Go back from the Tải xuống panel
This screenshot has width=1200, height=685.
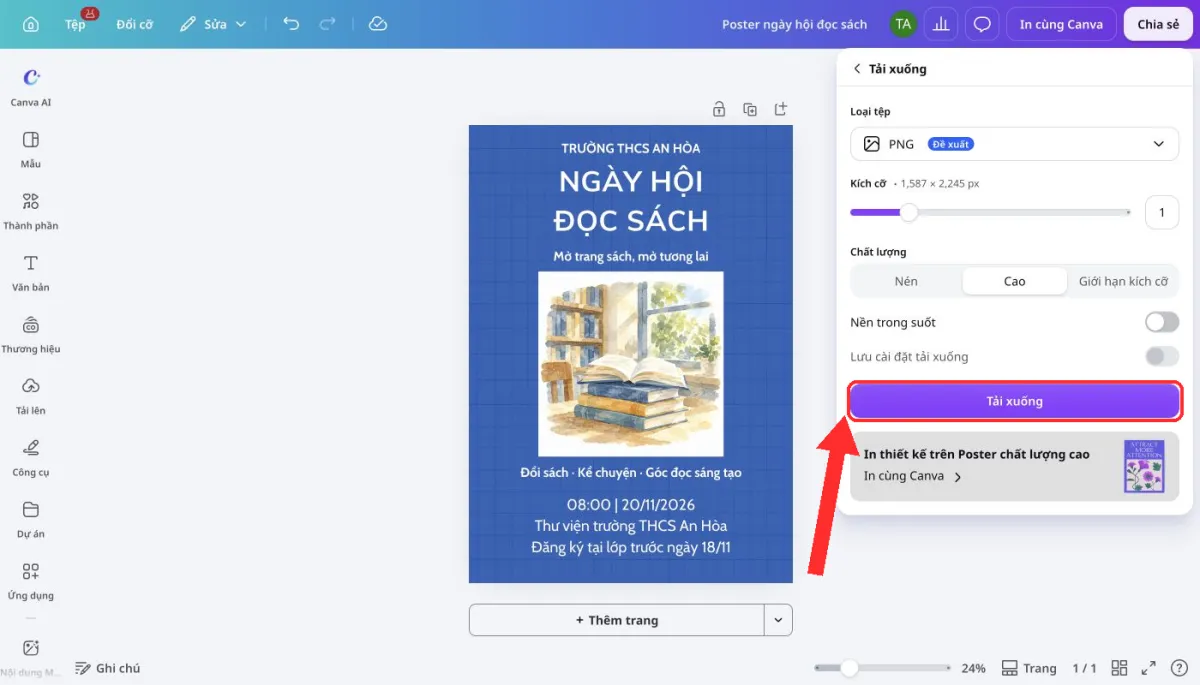857,69
